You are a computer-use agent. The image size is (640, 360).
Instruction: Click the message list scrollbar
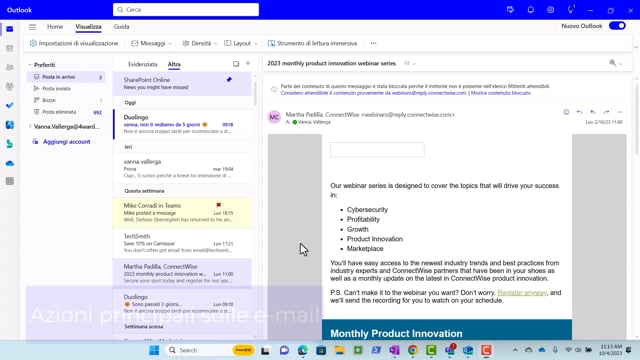click(x=255, y=93)
